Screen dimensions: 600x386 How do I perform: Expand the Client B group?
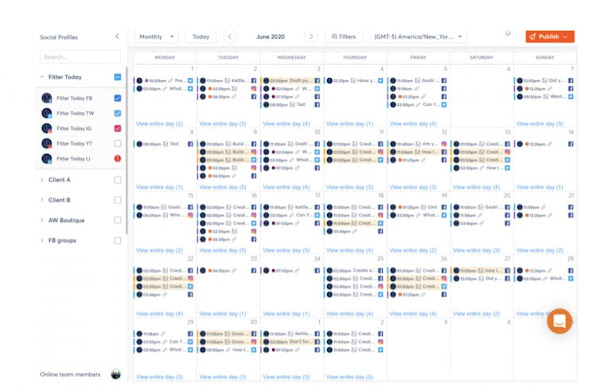click(x=42, y=200)
